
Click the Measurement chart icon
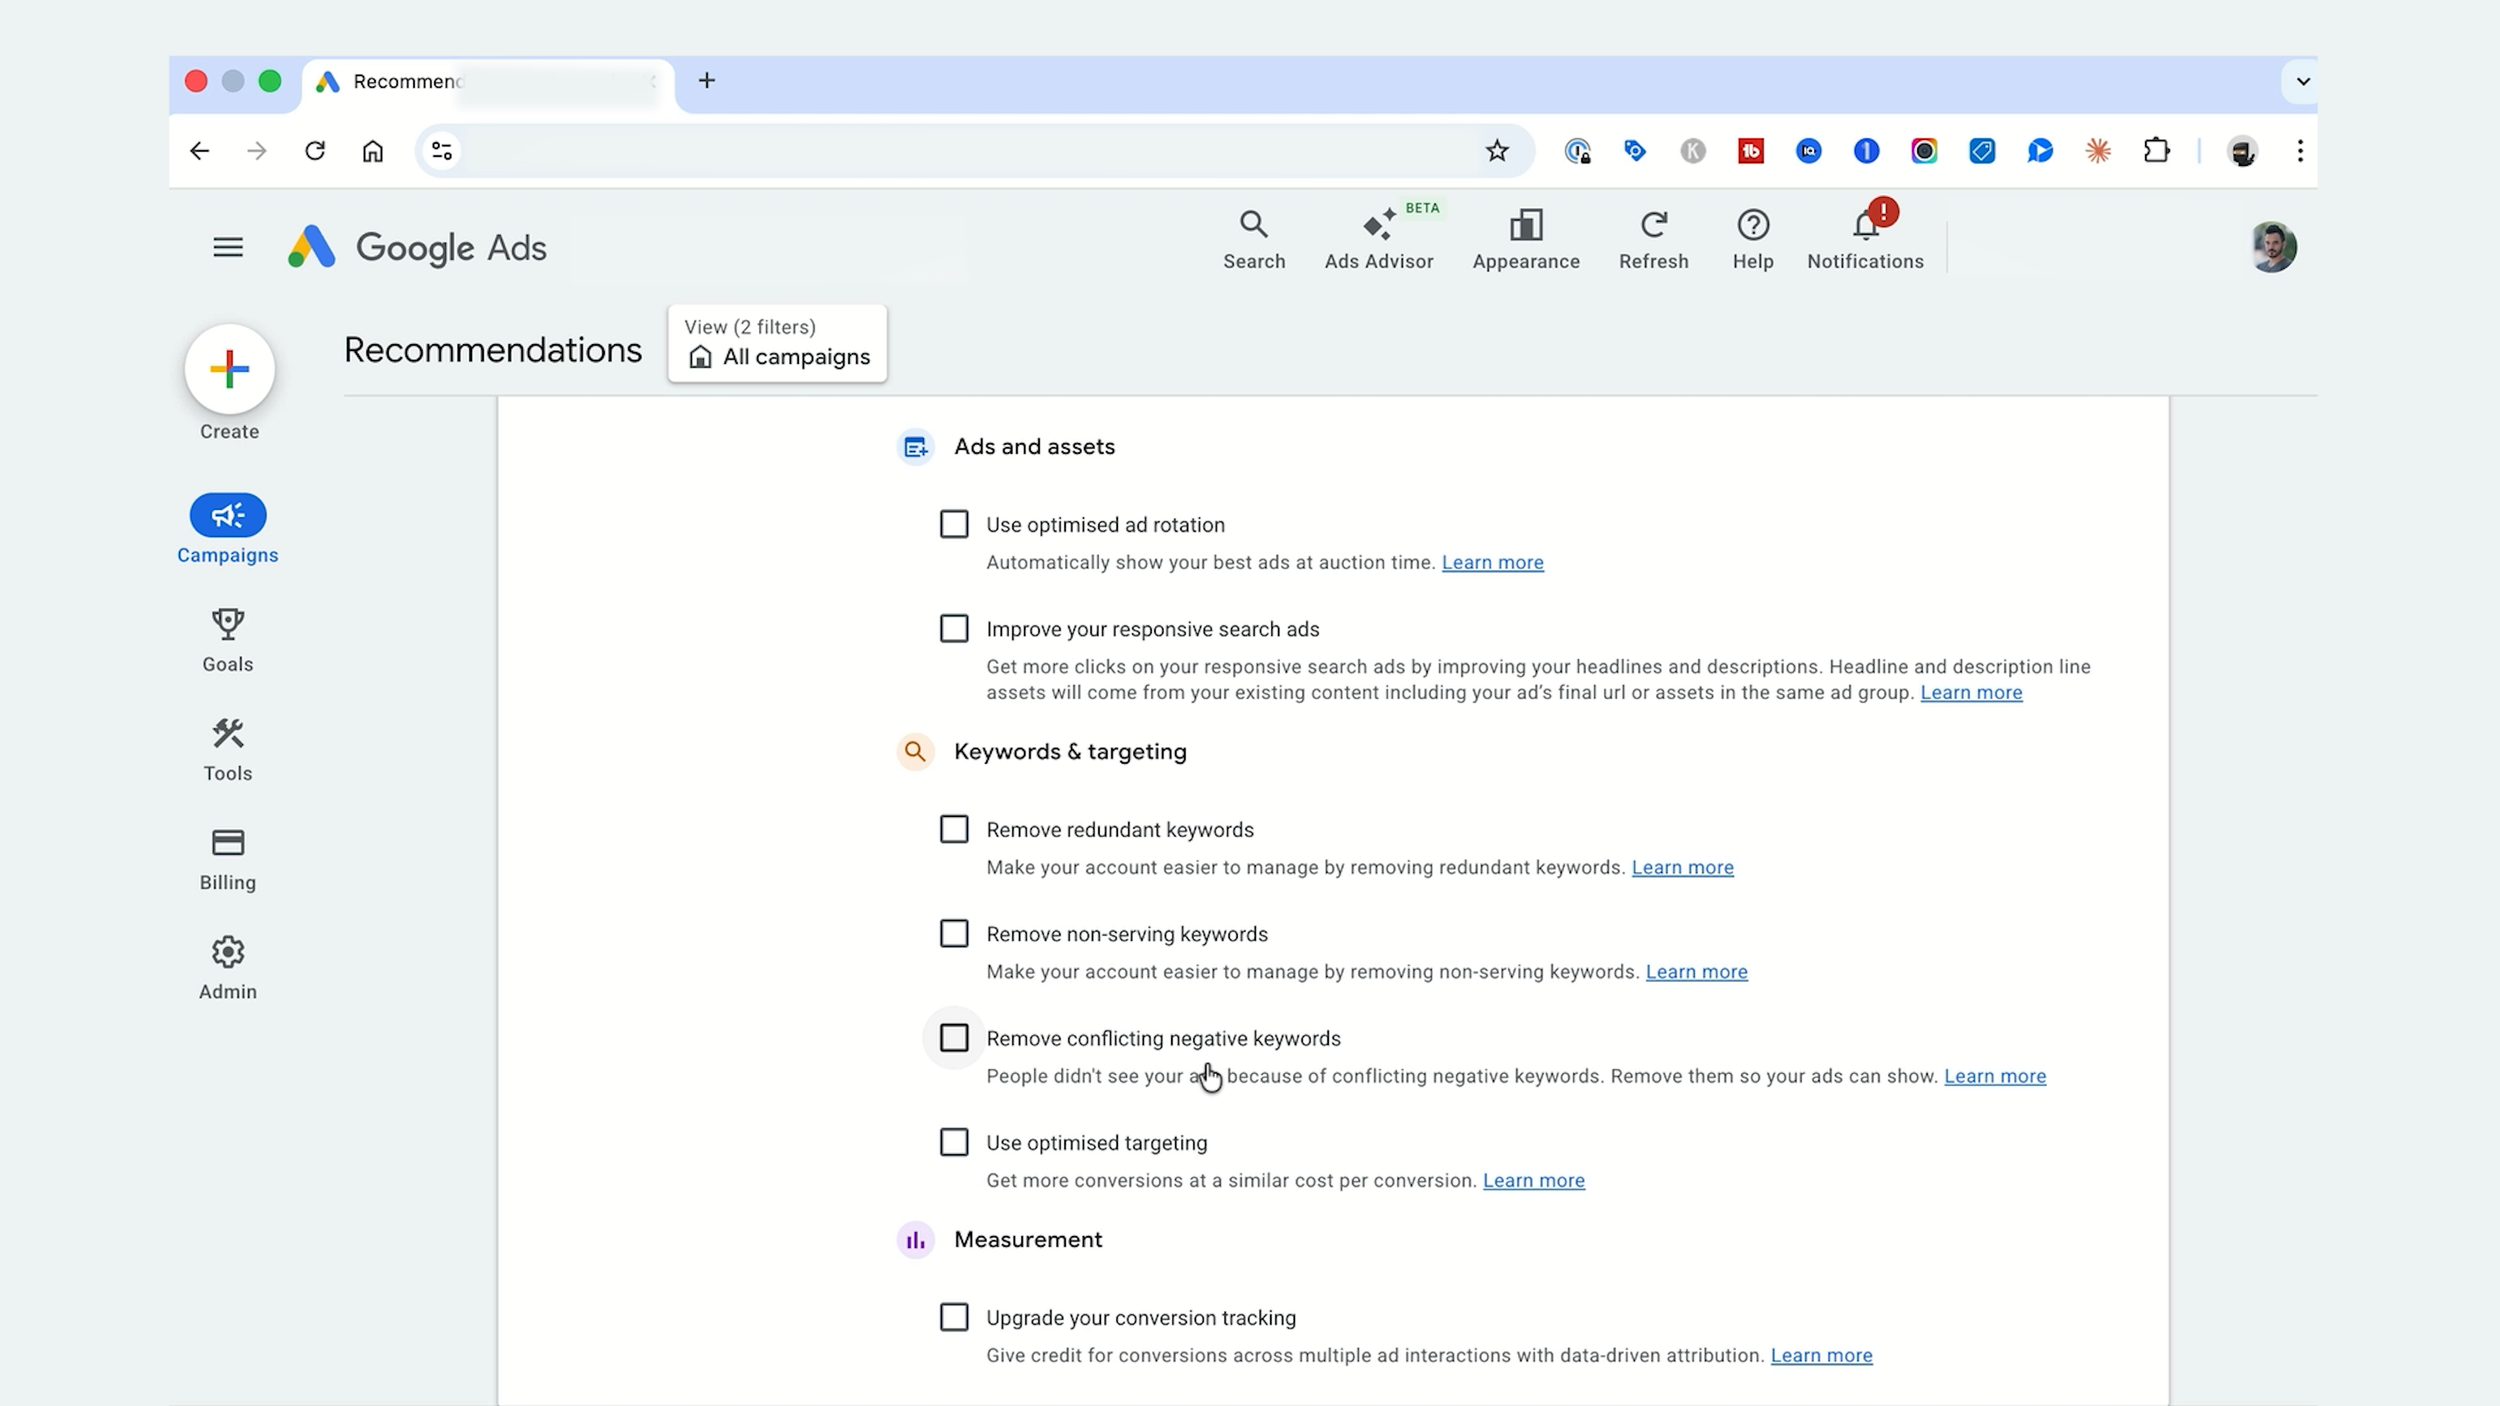coord(915,1240)
